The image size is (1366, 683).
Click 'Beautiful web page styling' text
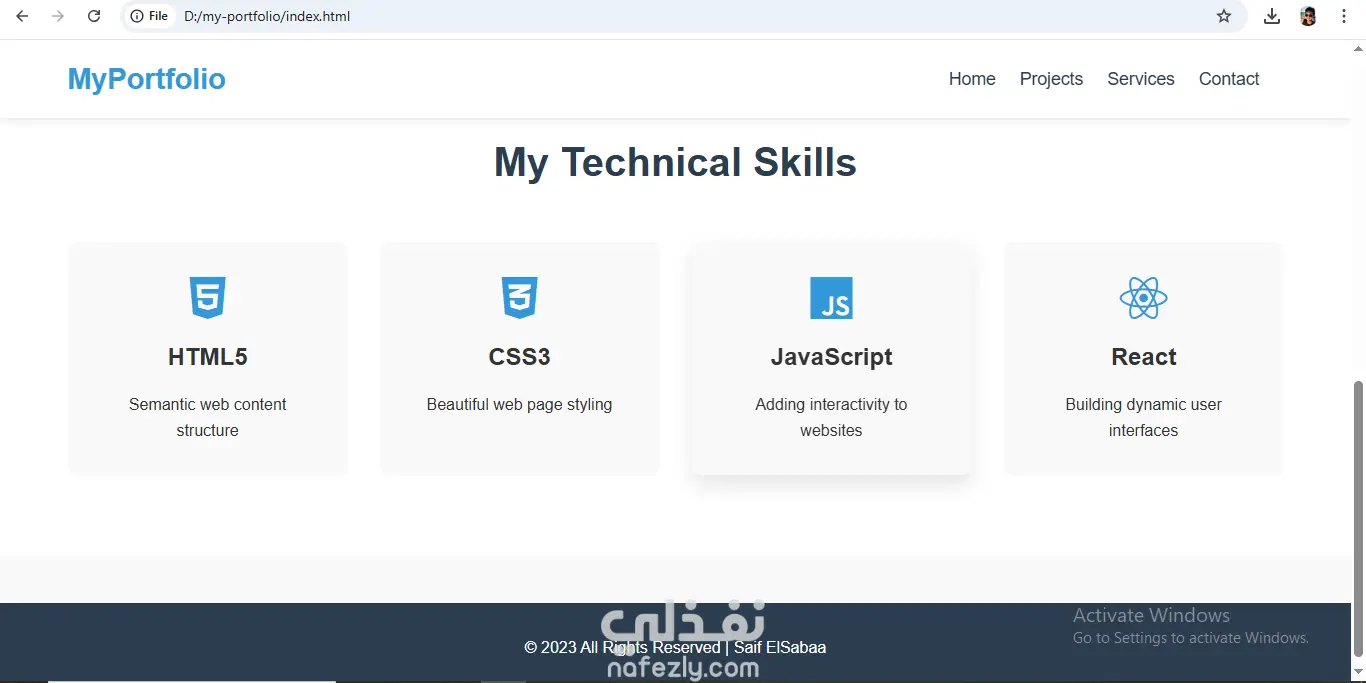click(x=520, y=404)
